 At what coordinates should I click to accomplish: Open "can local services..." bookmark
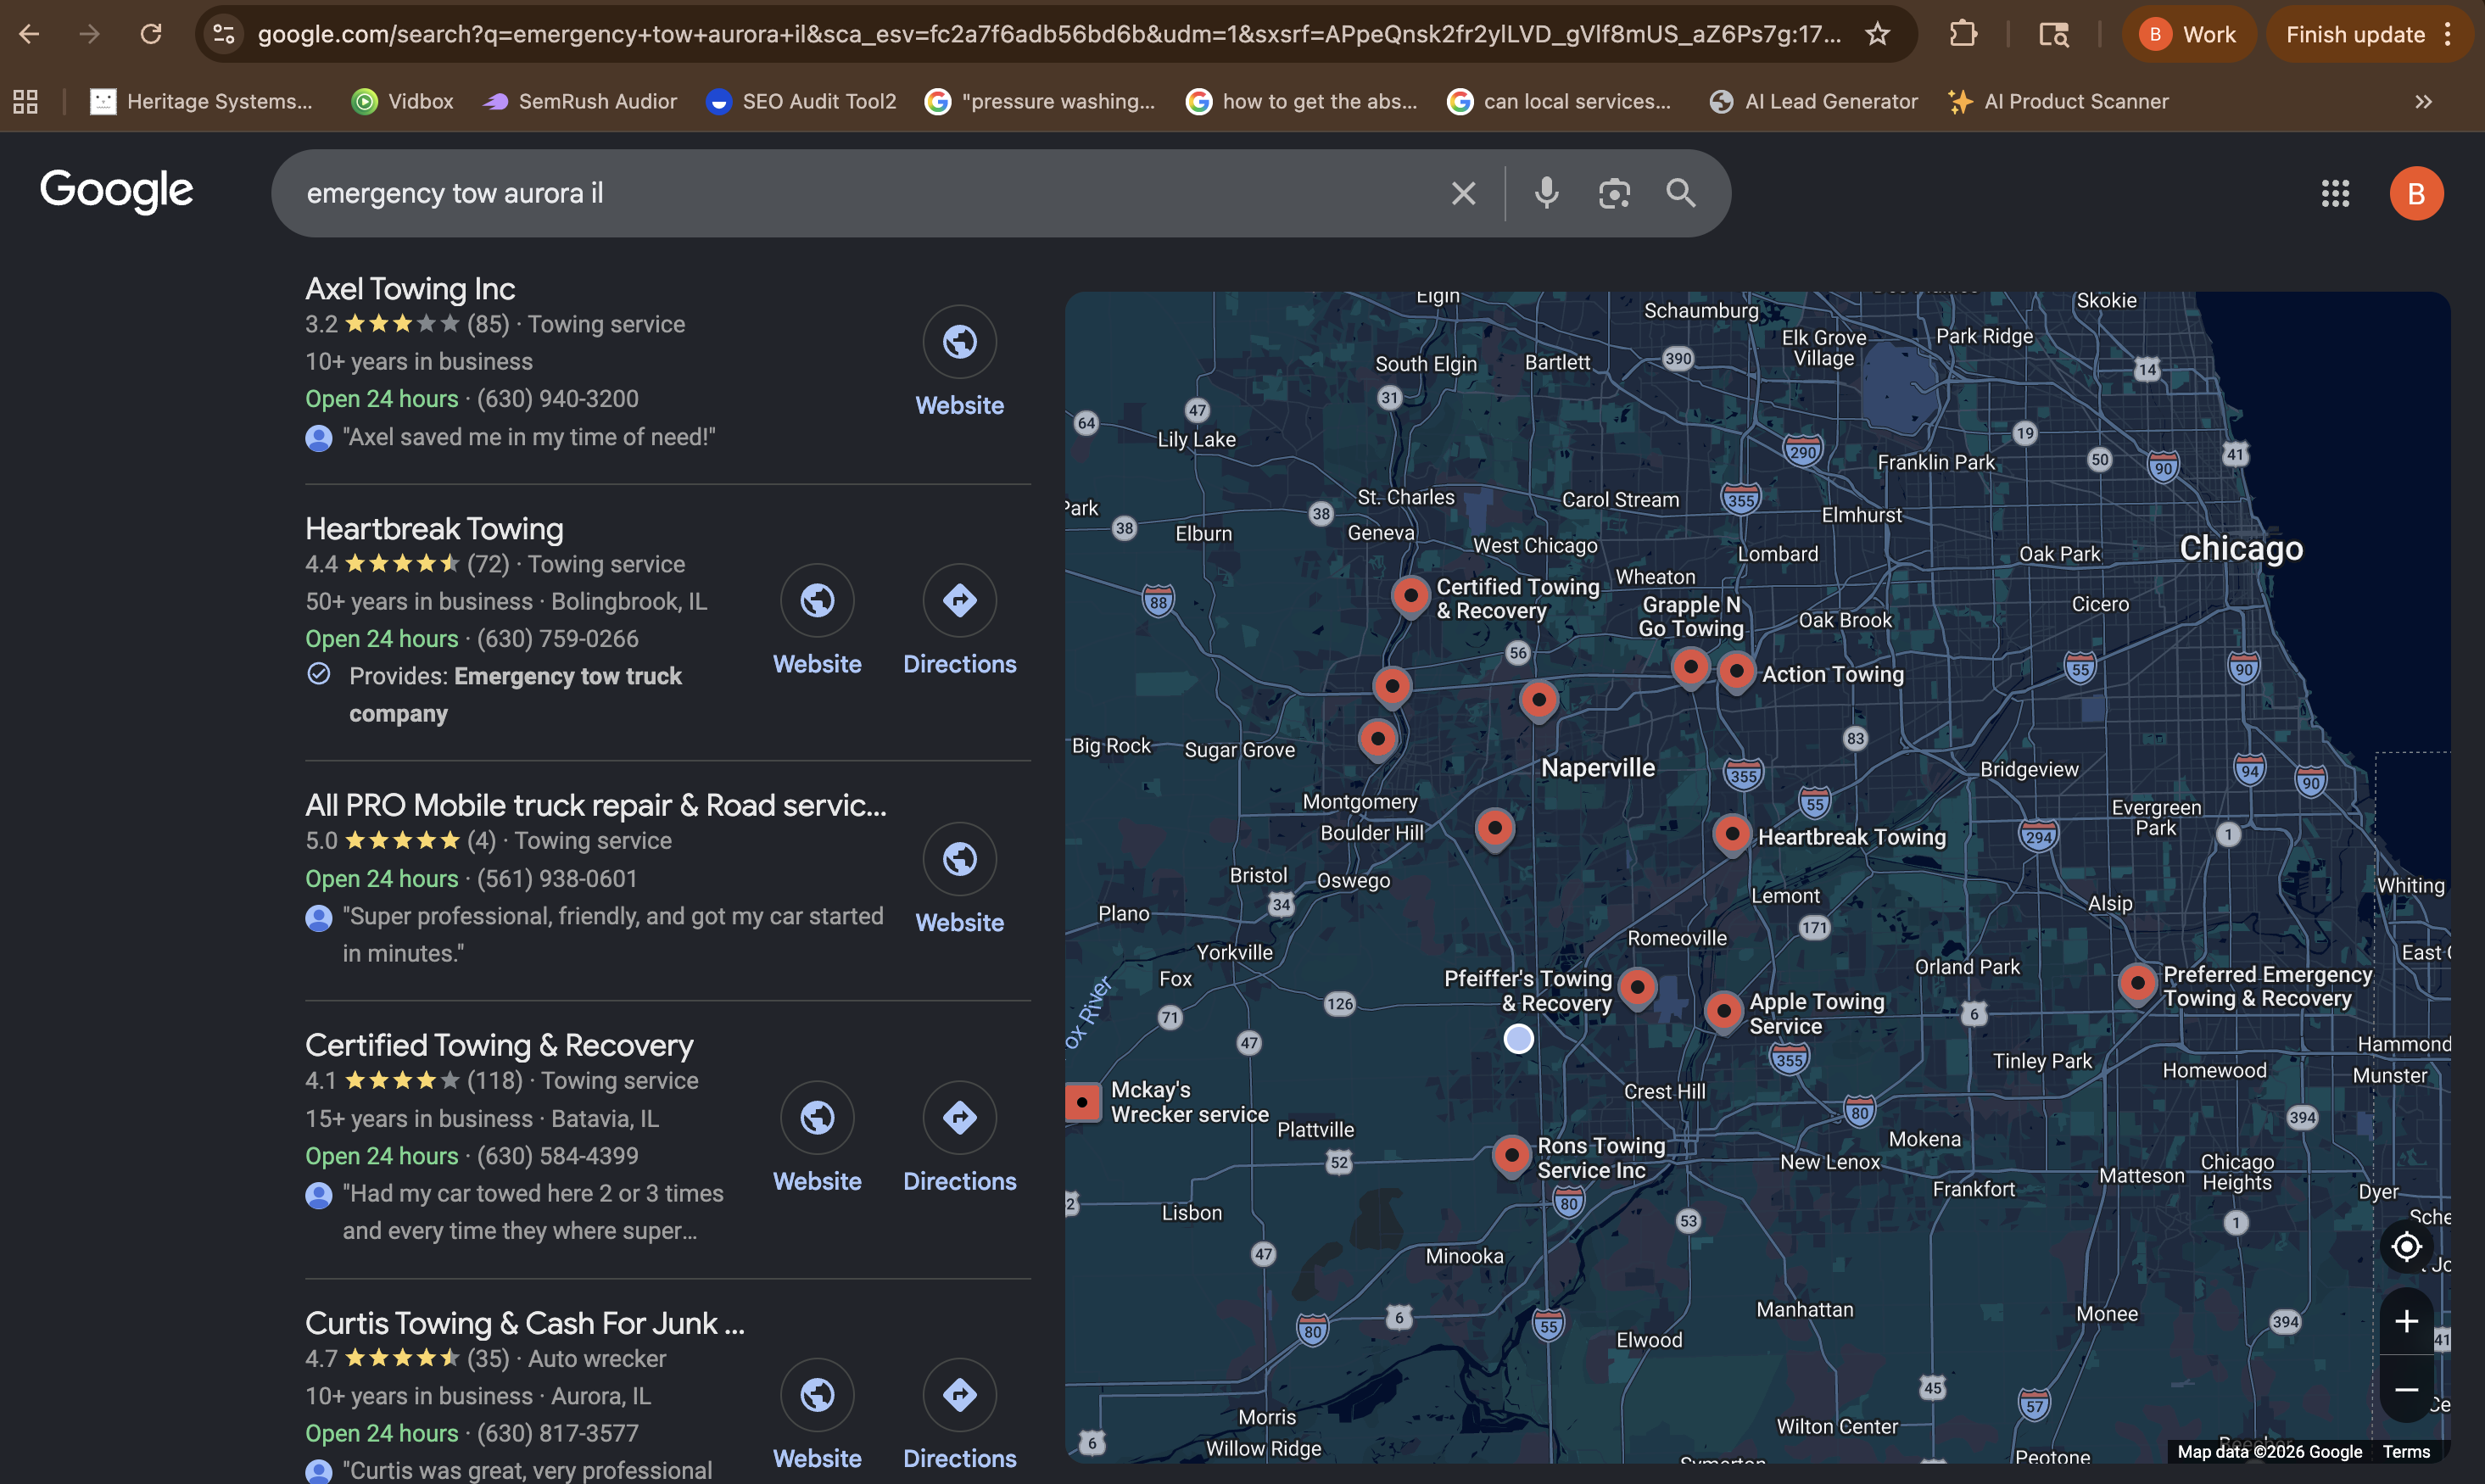(1559, 101)
